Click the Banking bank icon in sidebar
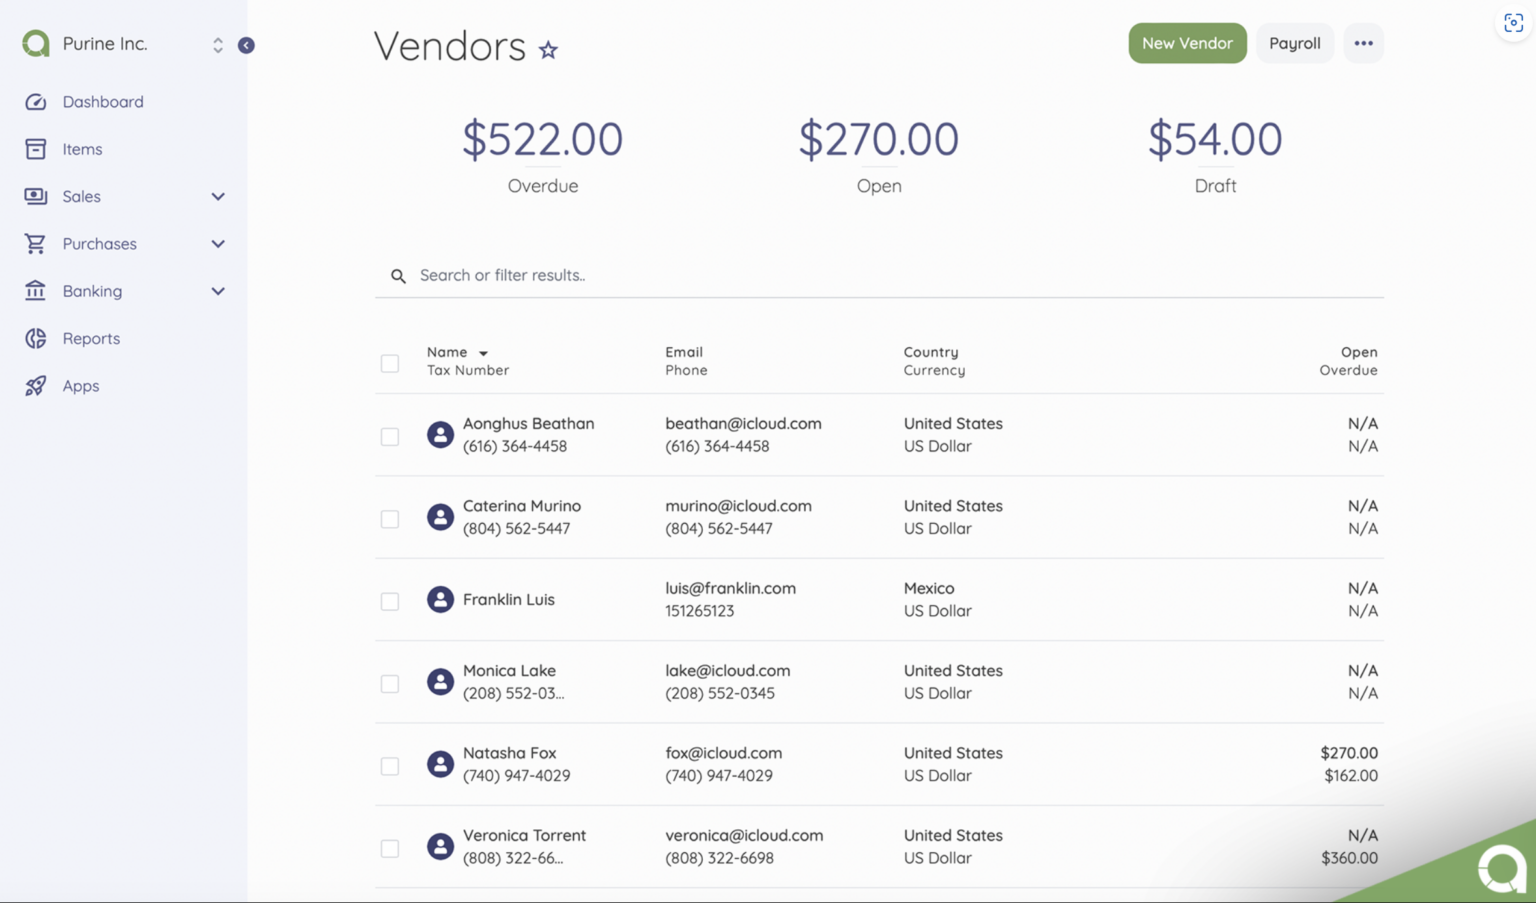This screenshot has height=903, width=1536. (35, 291)
